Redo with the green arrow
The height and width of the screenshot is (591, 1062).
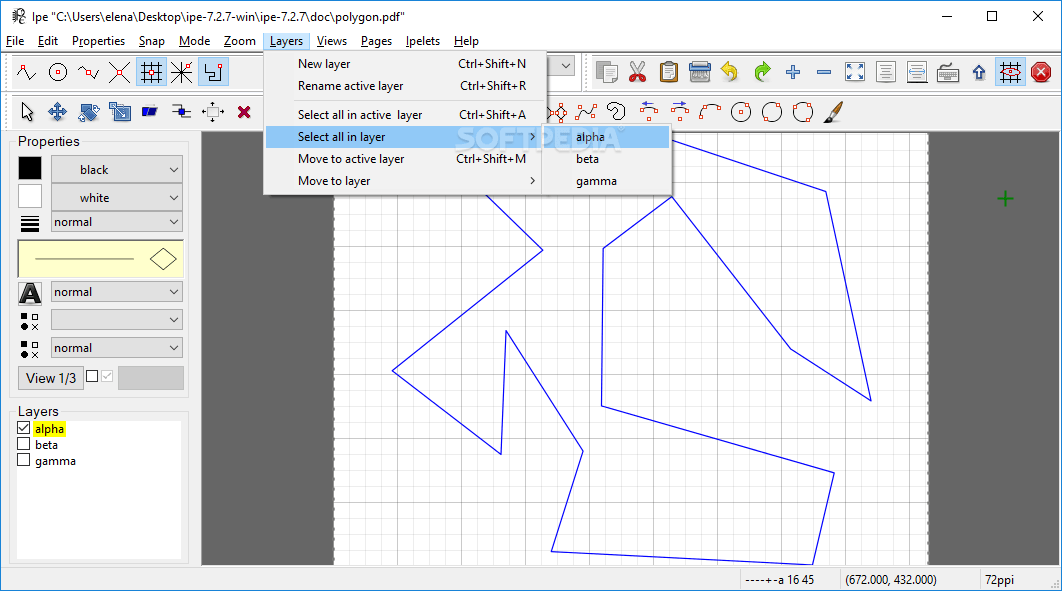762,72
